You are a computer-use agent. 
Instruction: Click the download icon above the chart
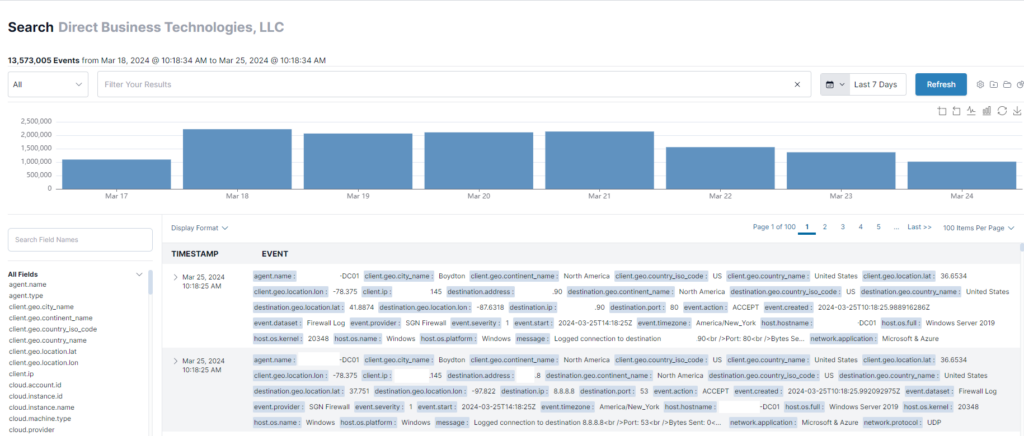(x=1018, y=110)
